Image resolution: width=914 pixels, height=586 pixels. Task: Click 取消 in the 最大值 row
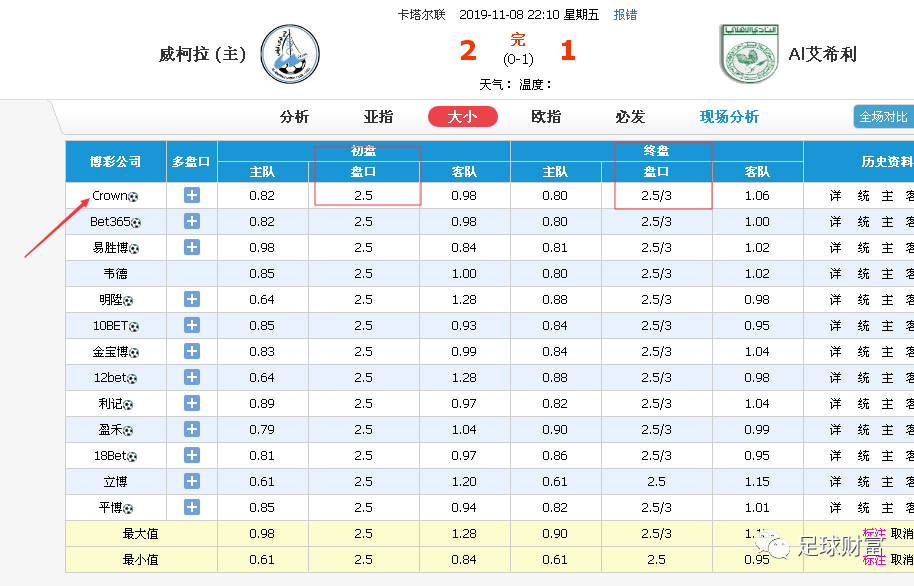(902, 534)
